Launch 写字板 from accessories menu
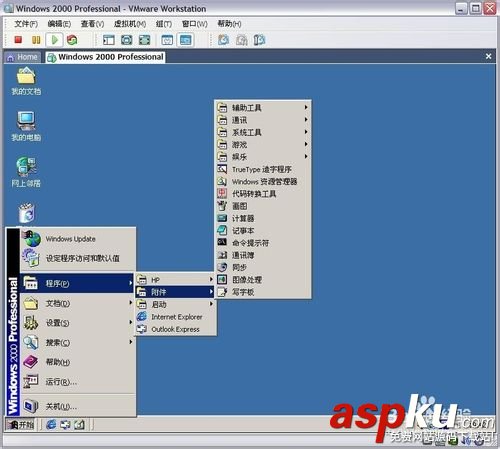Viewport: 500px width, 449px height. [263, 292]
